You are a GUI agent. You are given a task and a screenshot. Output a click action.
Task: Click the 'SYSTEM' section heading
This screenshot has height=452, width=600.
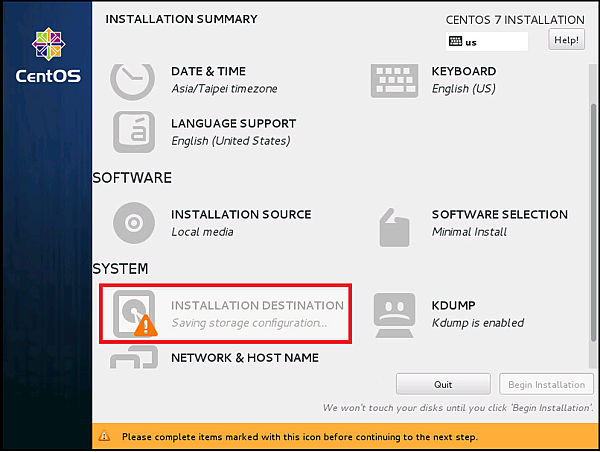coord(120,269)
